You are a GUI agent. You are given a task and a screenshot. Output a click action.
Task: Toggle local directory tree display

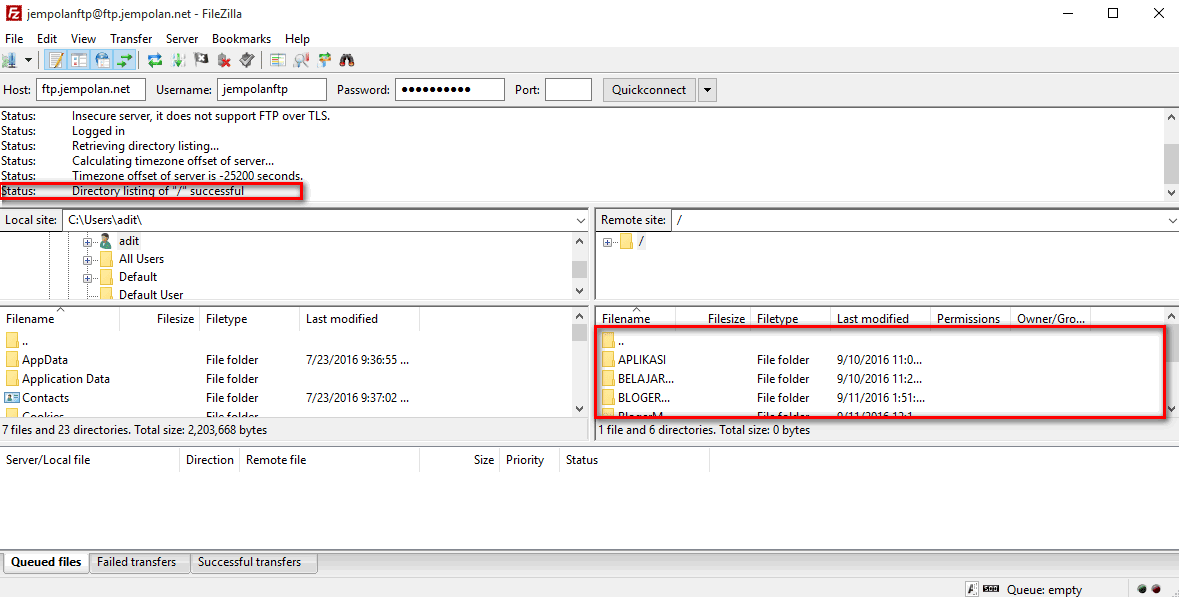79,60
